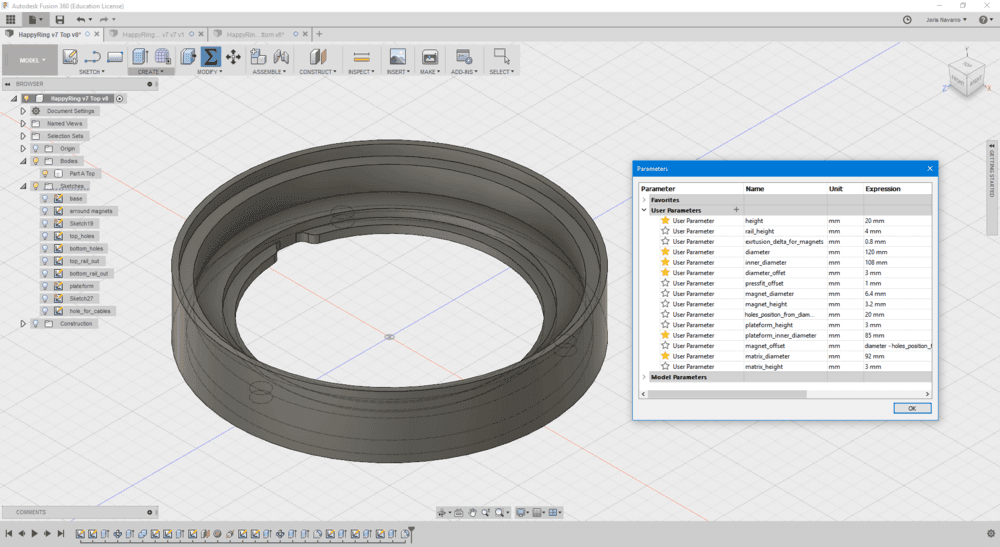The width and height of the screenshot is (1000, 547).
Task: Open new design tab with plus
Action: click(x=320, y=34)
